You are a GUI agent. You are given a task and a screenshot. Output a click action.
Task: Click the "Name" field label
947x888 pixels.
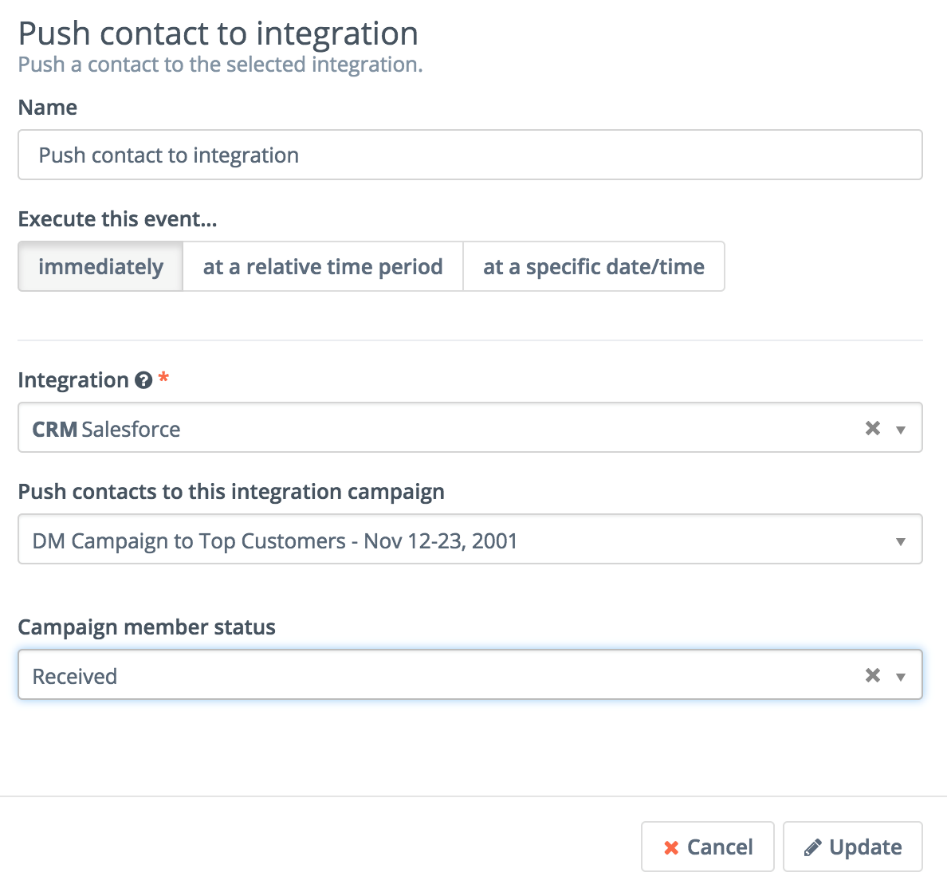pyautogui.click(x=47, y=107)
